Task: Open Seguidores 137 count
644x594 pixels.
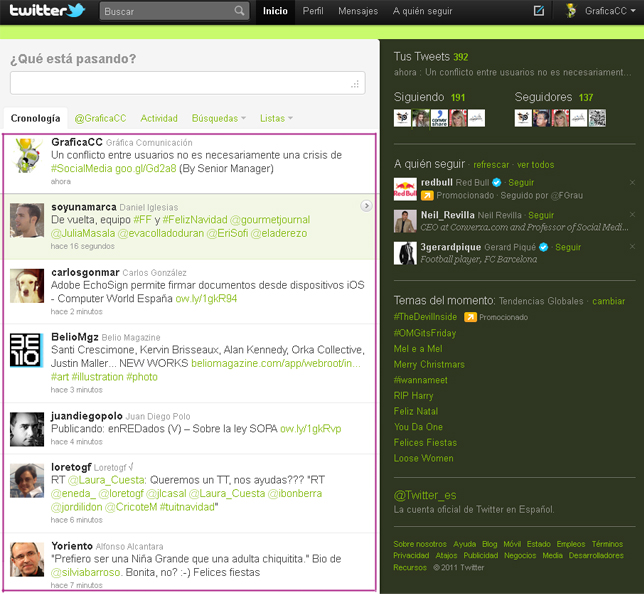Action: pos(586,97)
